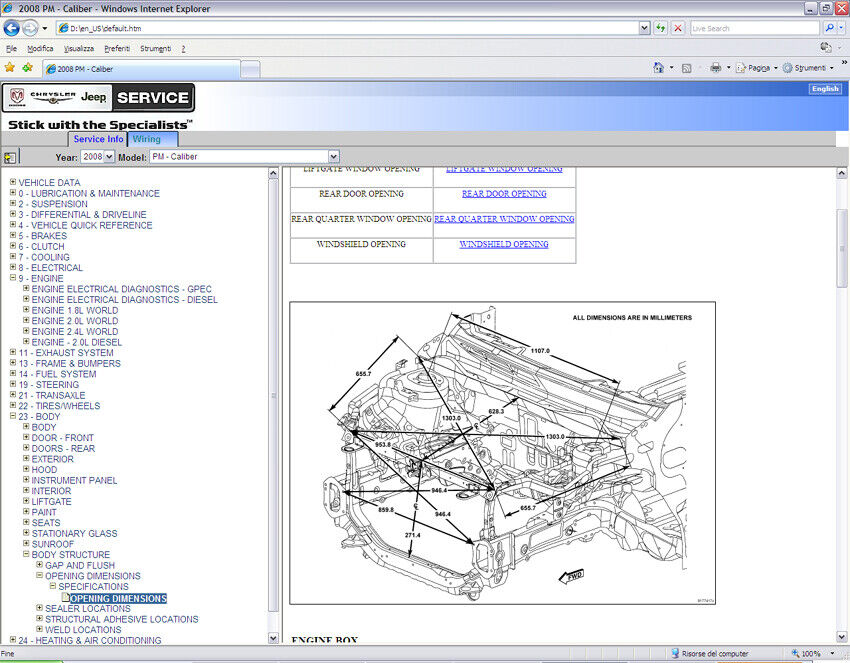Image resolution: width=850 pixels, height=663 pixels.
Task: Click the Home page icon
Action: pos(658,68)
